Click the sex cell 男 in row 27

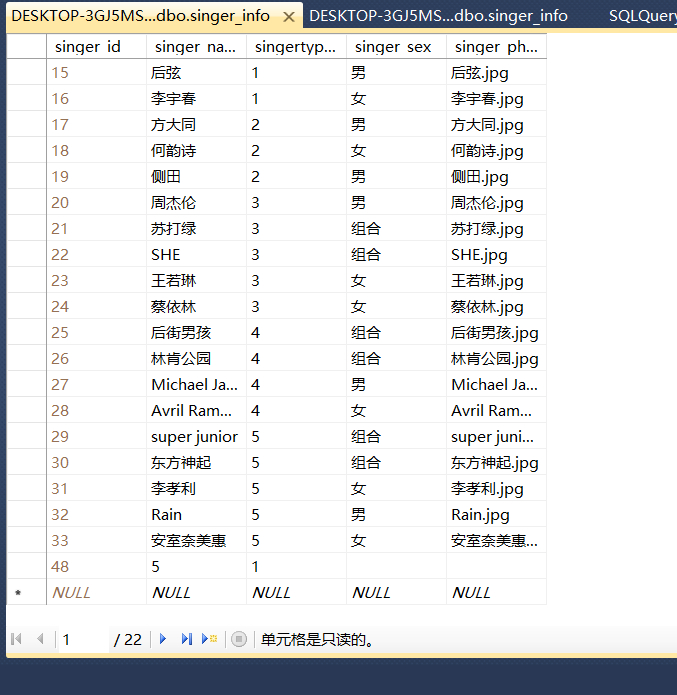coord(396,384)
